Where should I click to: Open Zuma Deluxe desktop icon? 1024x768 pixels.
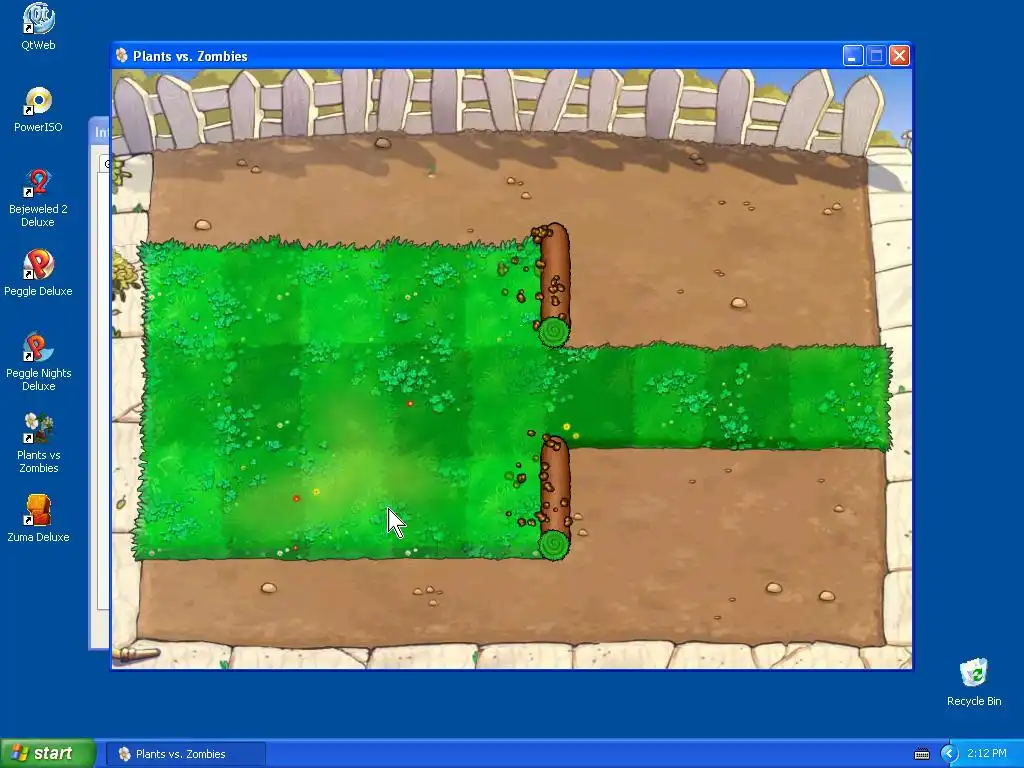(39, 519)
